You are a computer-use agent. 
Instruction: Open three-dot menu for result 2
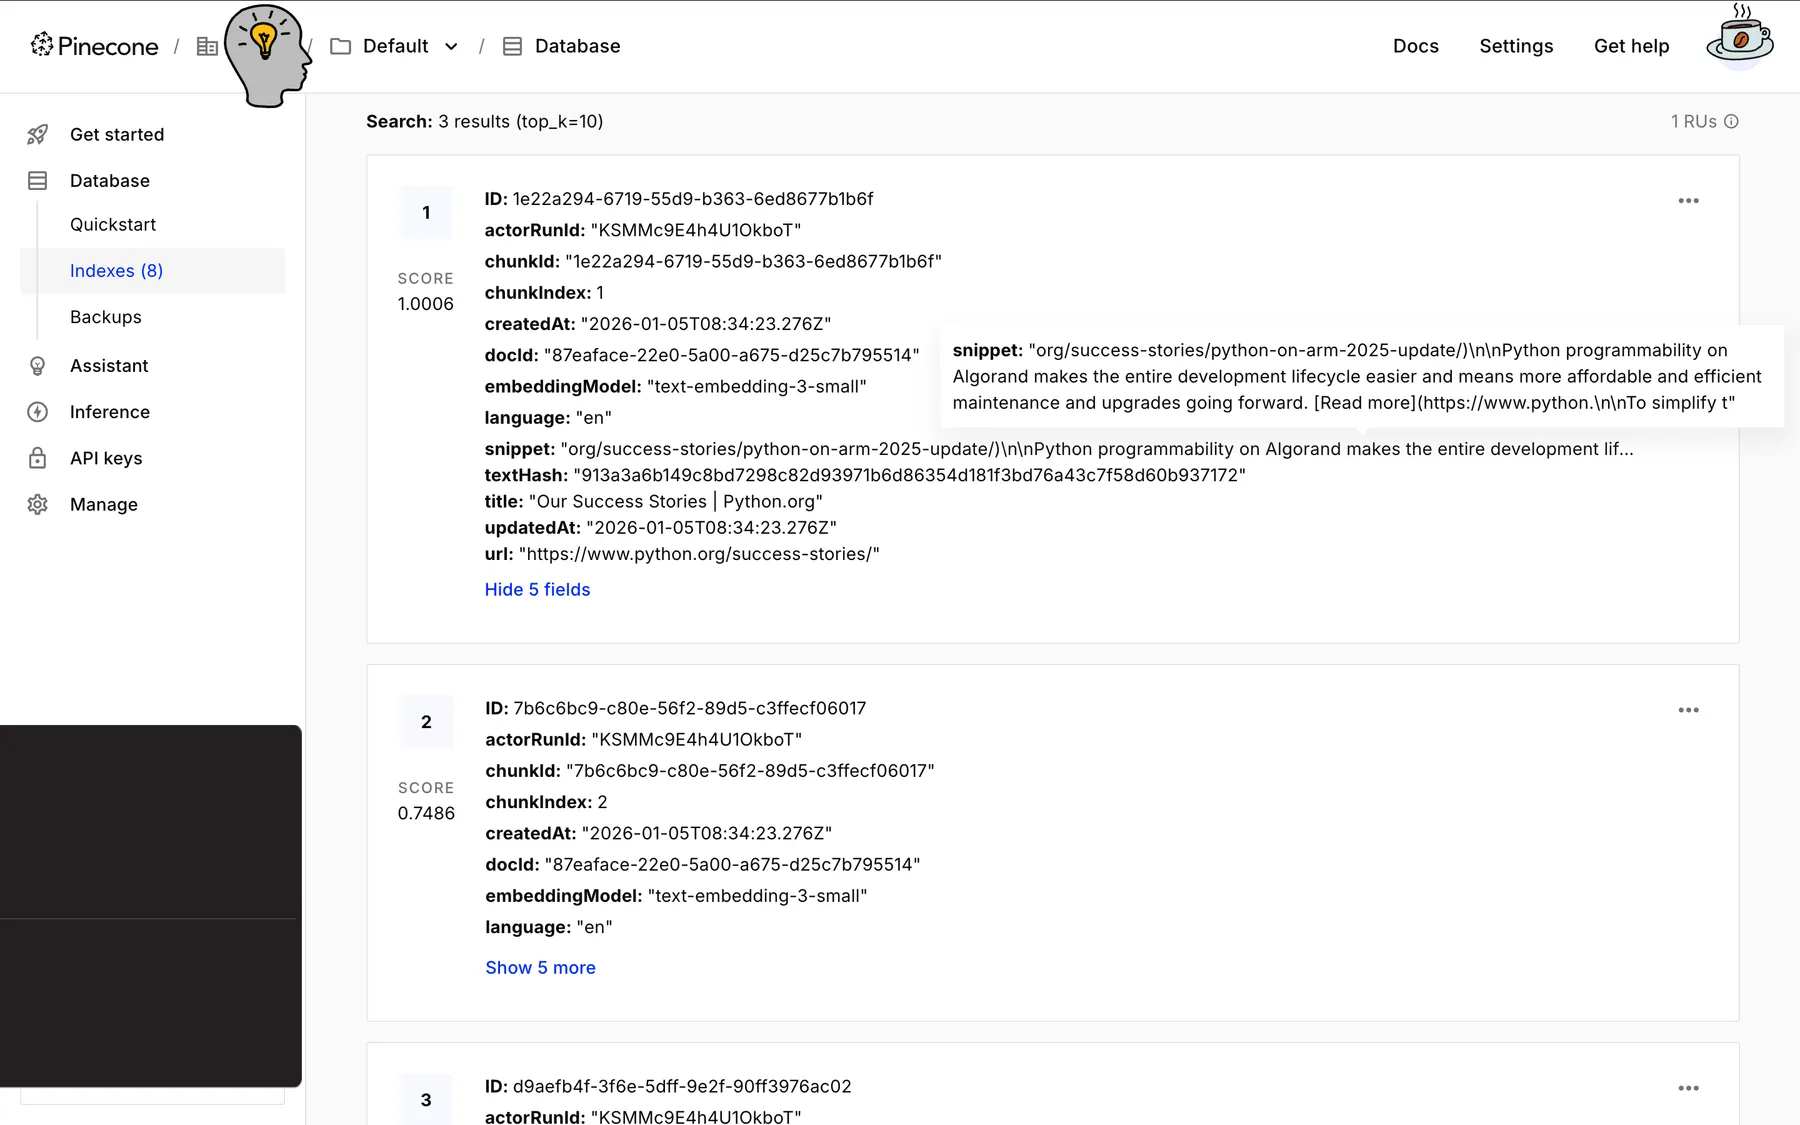pyautogui.click(x=1688, y=710)
